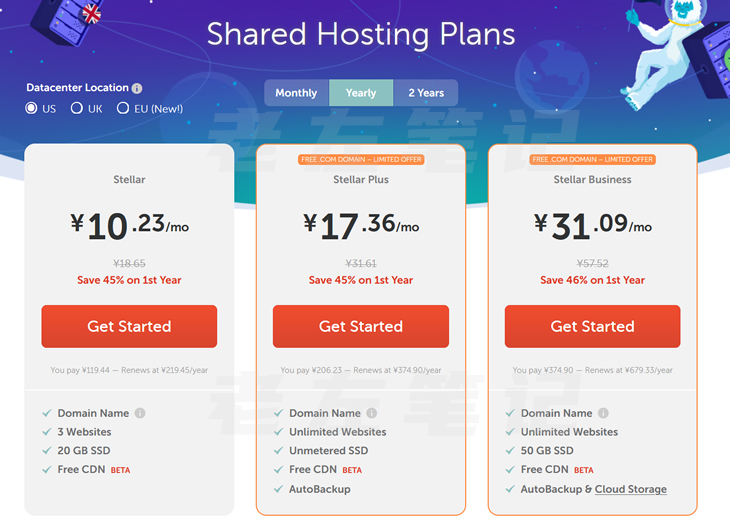Image resolution: width=730 pixels, height=524 pixels.
Task: Select US datacenter location
Action: 32,108
